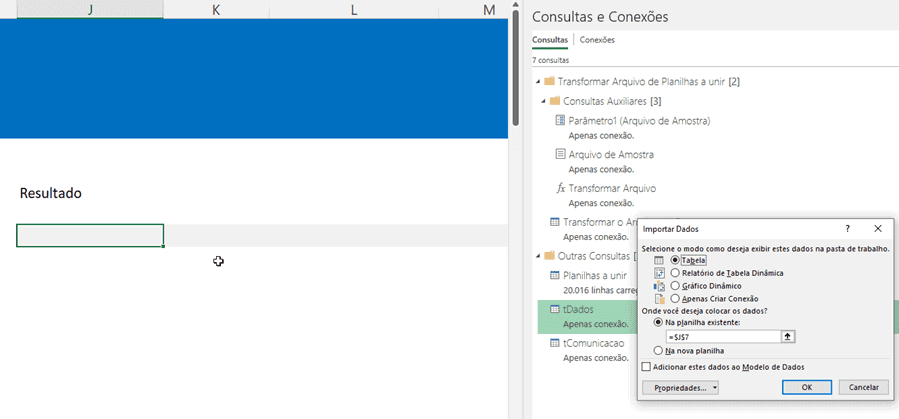Choose the Na nova planilha option
The height and width of the screenshot is (419, 899).
click(657, 351)
